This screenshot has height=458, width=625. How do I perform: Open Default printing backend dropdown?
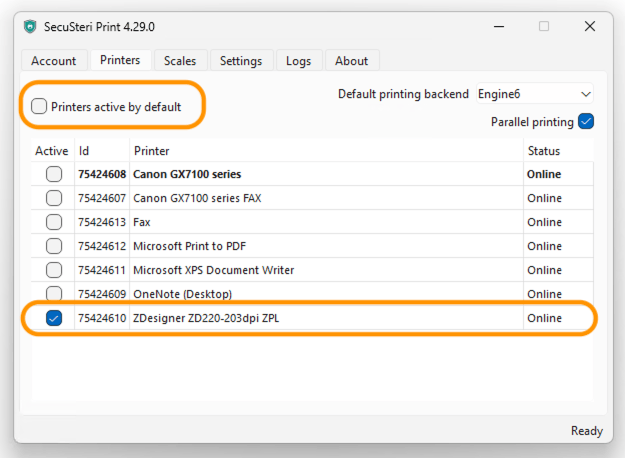(x=535, y=94)
